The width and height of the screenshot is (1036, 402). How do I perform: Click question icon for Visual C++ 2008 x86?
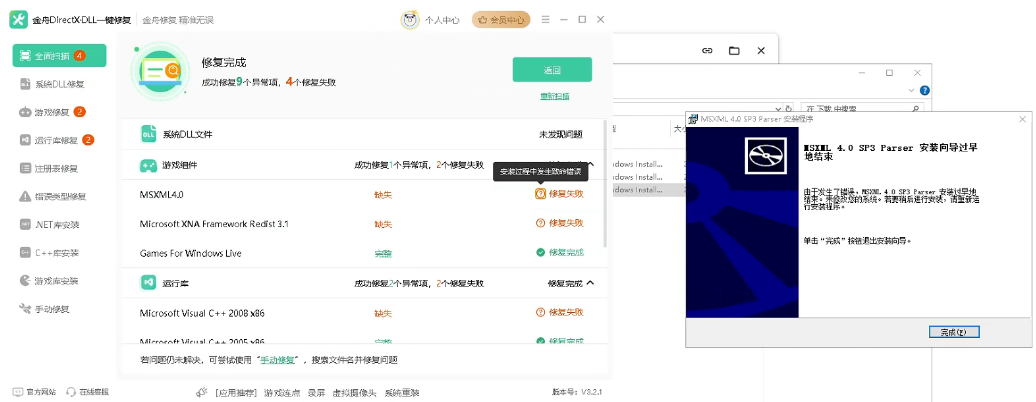540,312
